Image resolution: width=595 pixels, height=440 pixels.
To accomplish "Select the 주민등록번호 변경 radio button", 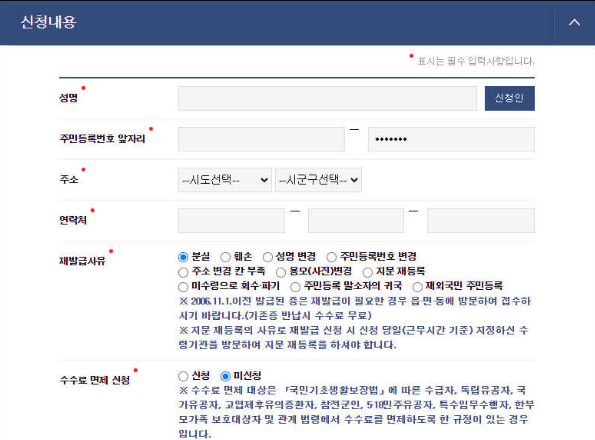I will tap(331, 257).
